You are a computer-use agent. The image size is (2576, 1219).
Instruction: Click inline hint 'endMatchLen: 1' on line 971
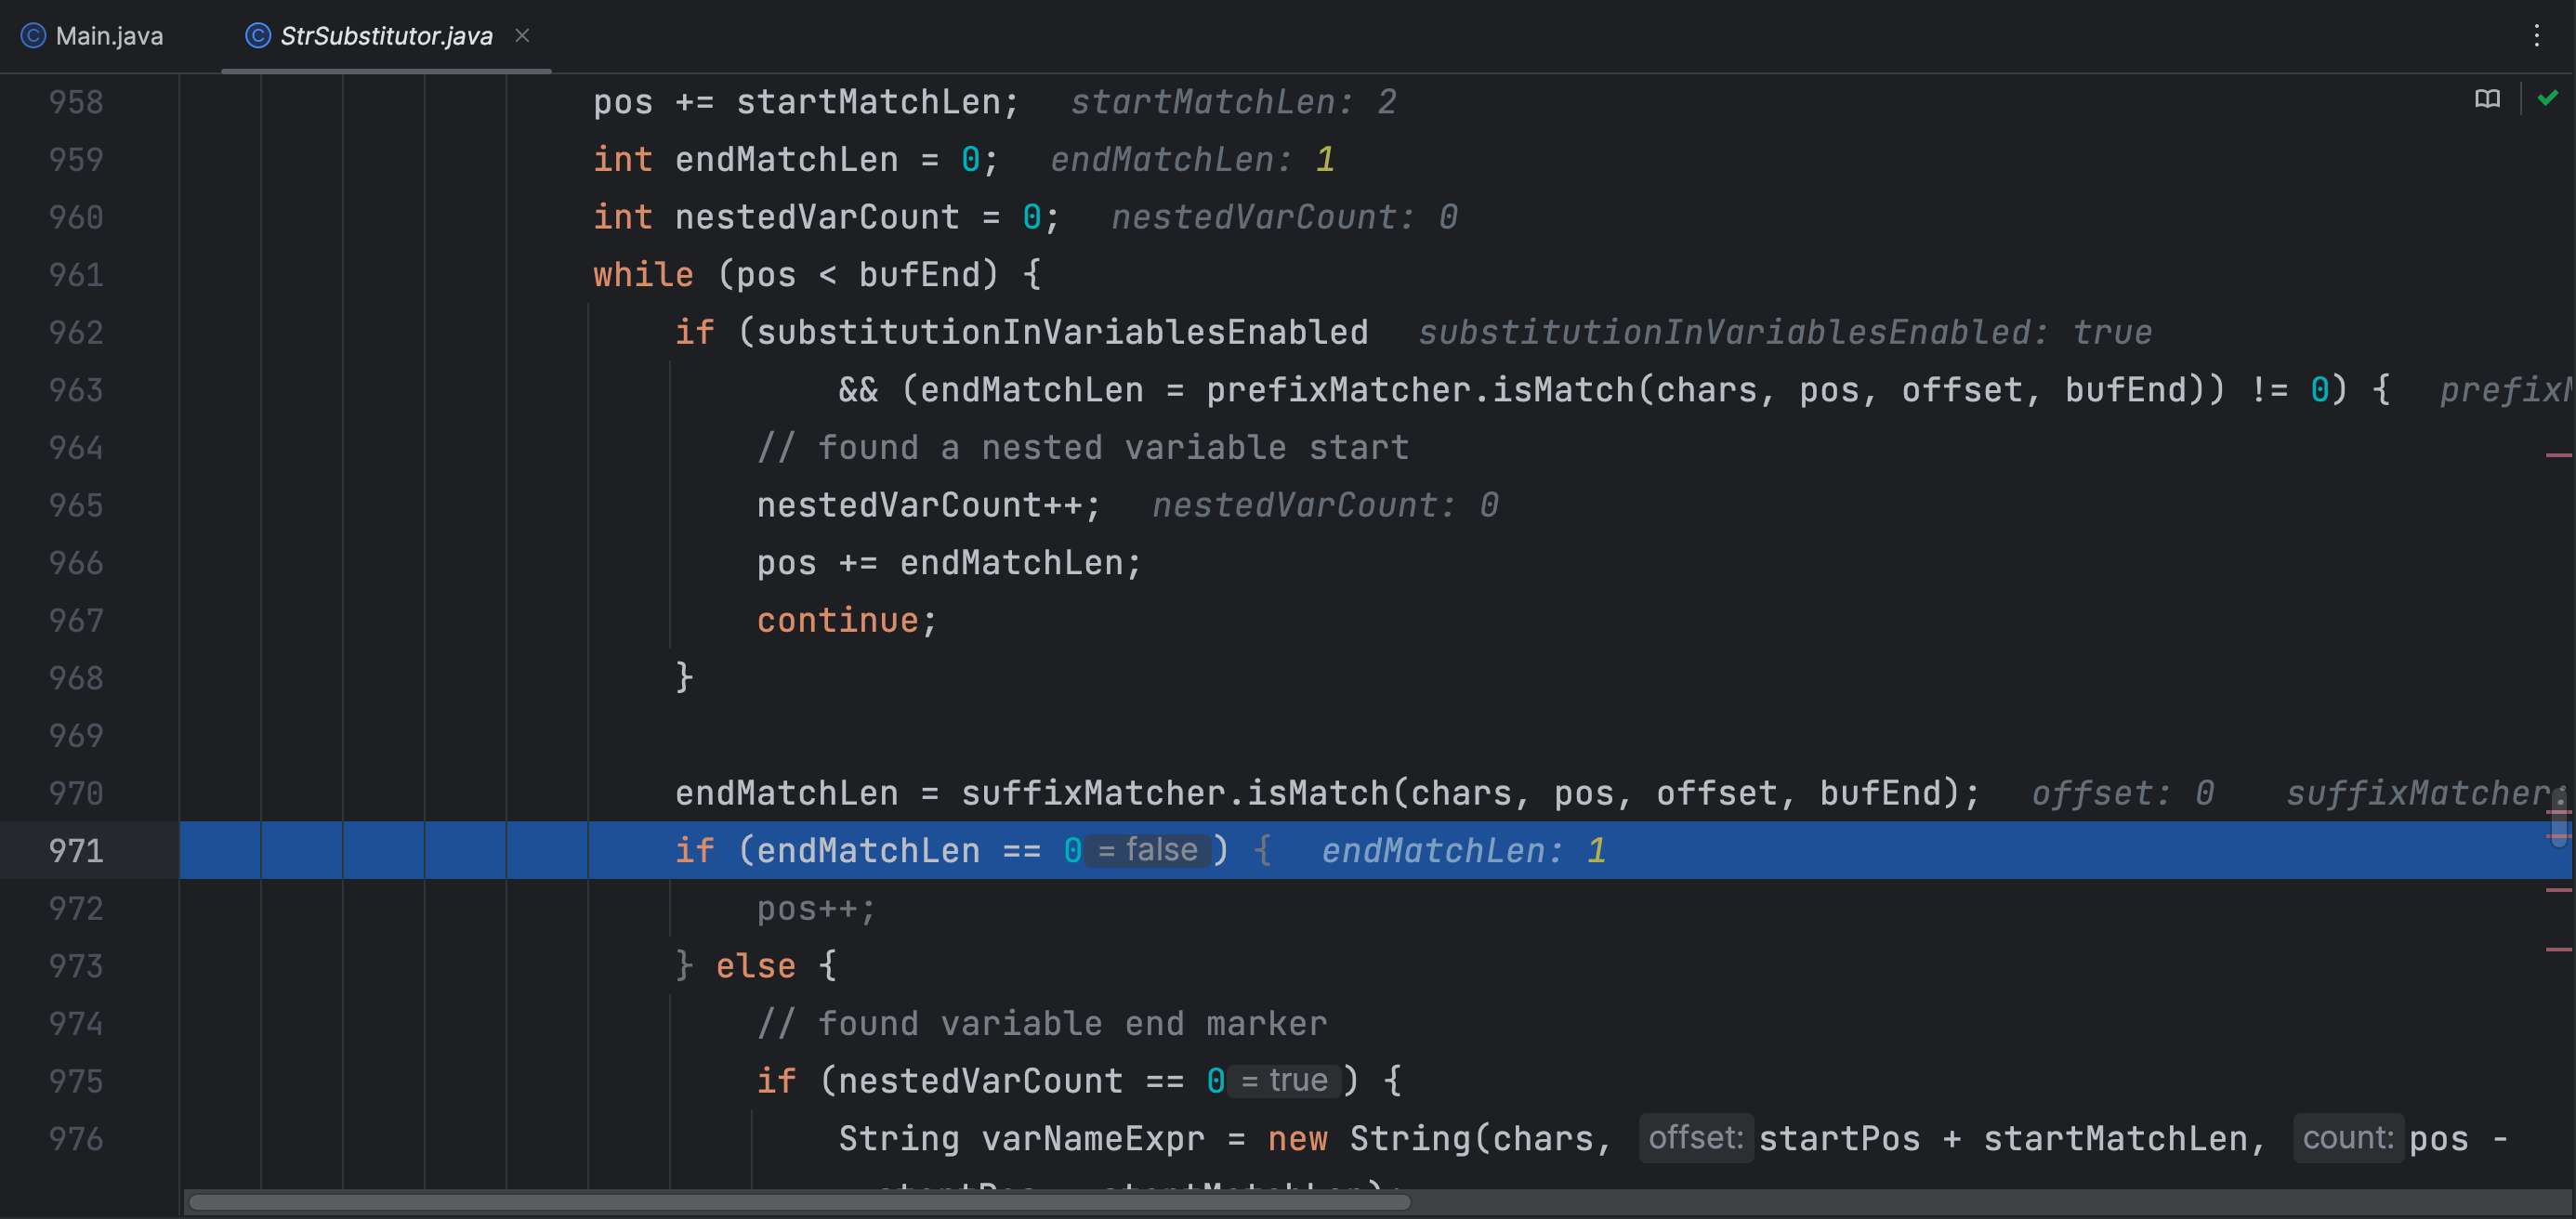[1463, 850]
